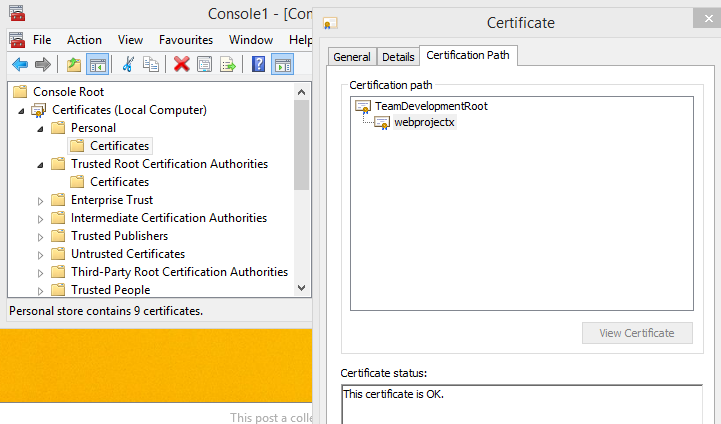This screenshot has width=721, height=424.
Task: Toggle the Show/Hide Action Pane icon
Action: coord(283,65)
